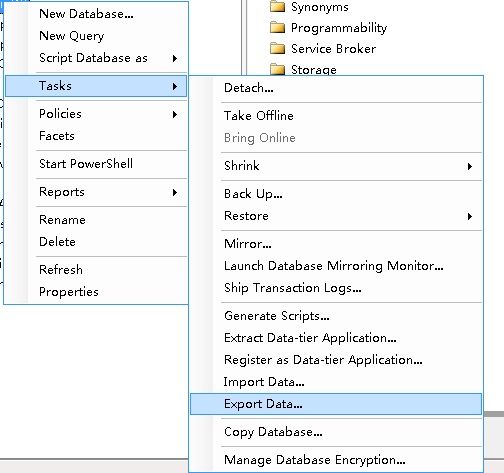Expand the Script Database as submenu arrow
This screenshot has height=473, width=504.
[x=175, y=58]
